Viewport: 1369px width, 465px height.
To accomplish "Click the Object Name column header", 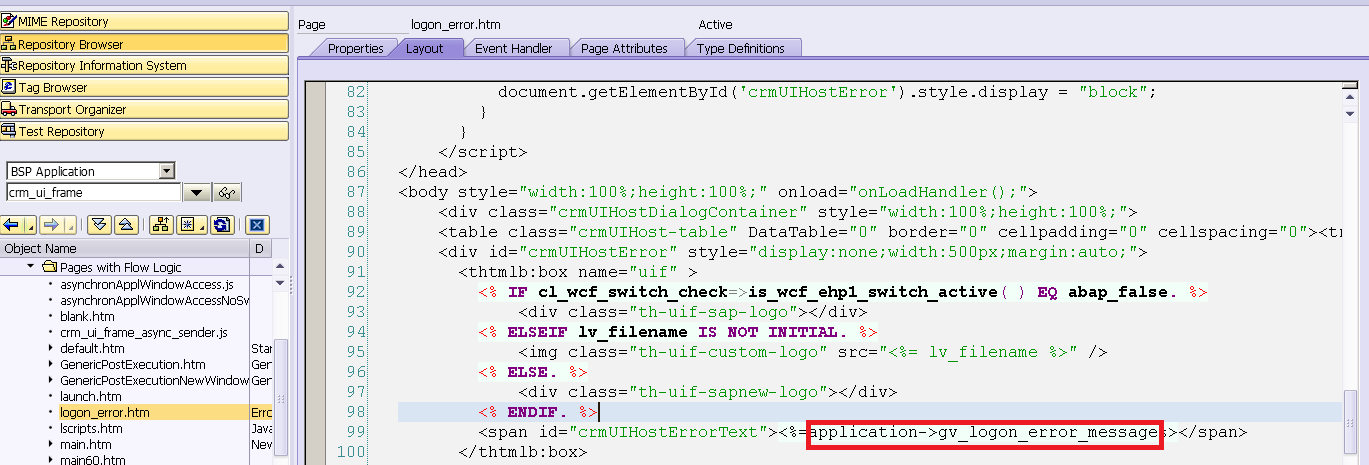I will pos(124,248).
